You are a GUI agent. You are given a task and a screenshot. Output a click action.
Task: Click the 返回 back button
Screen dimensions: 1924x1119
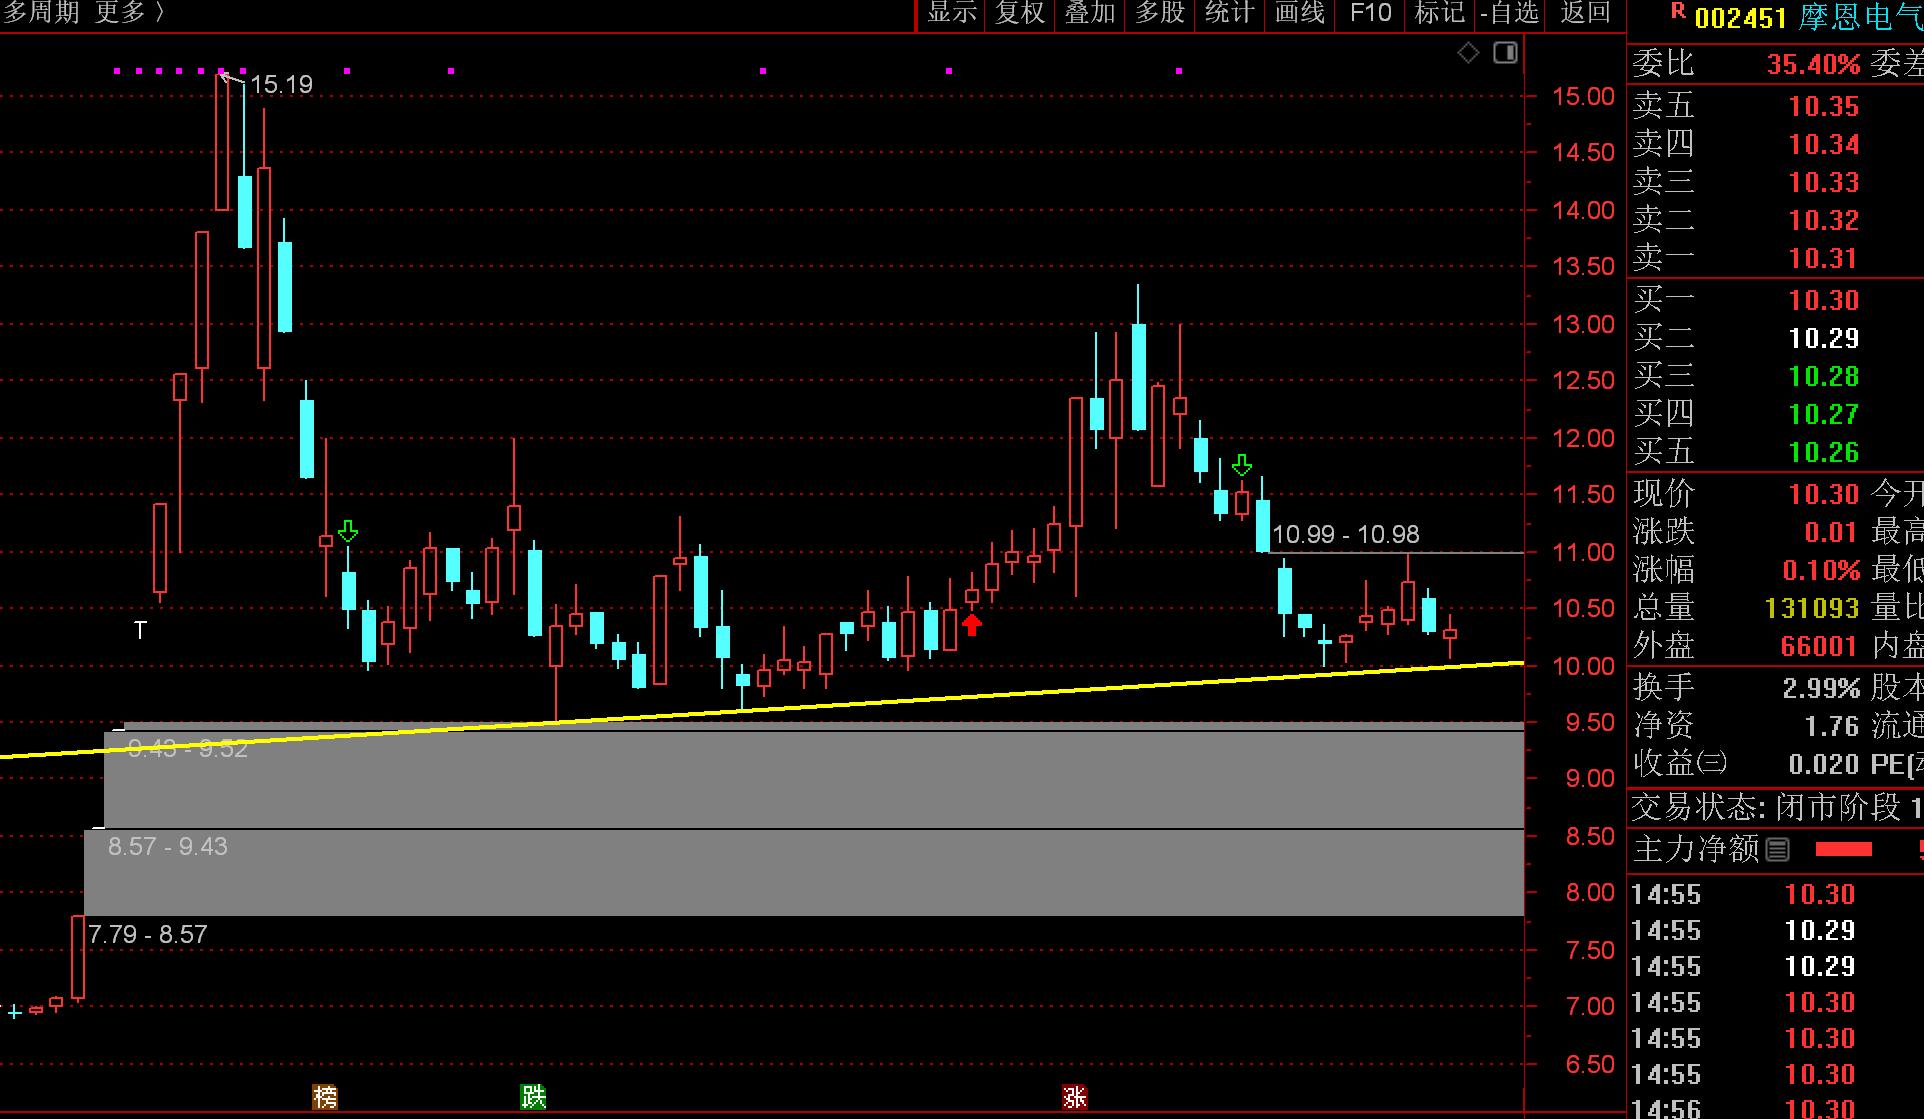(x=1586, y=13)
